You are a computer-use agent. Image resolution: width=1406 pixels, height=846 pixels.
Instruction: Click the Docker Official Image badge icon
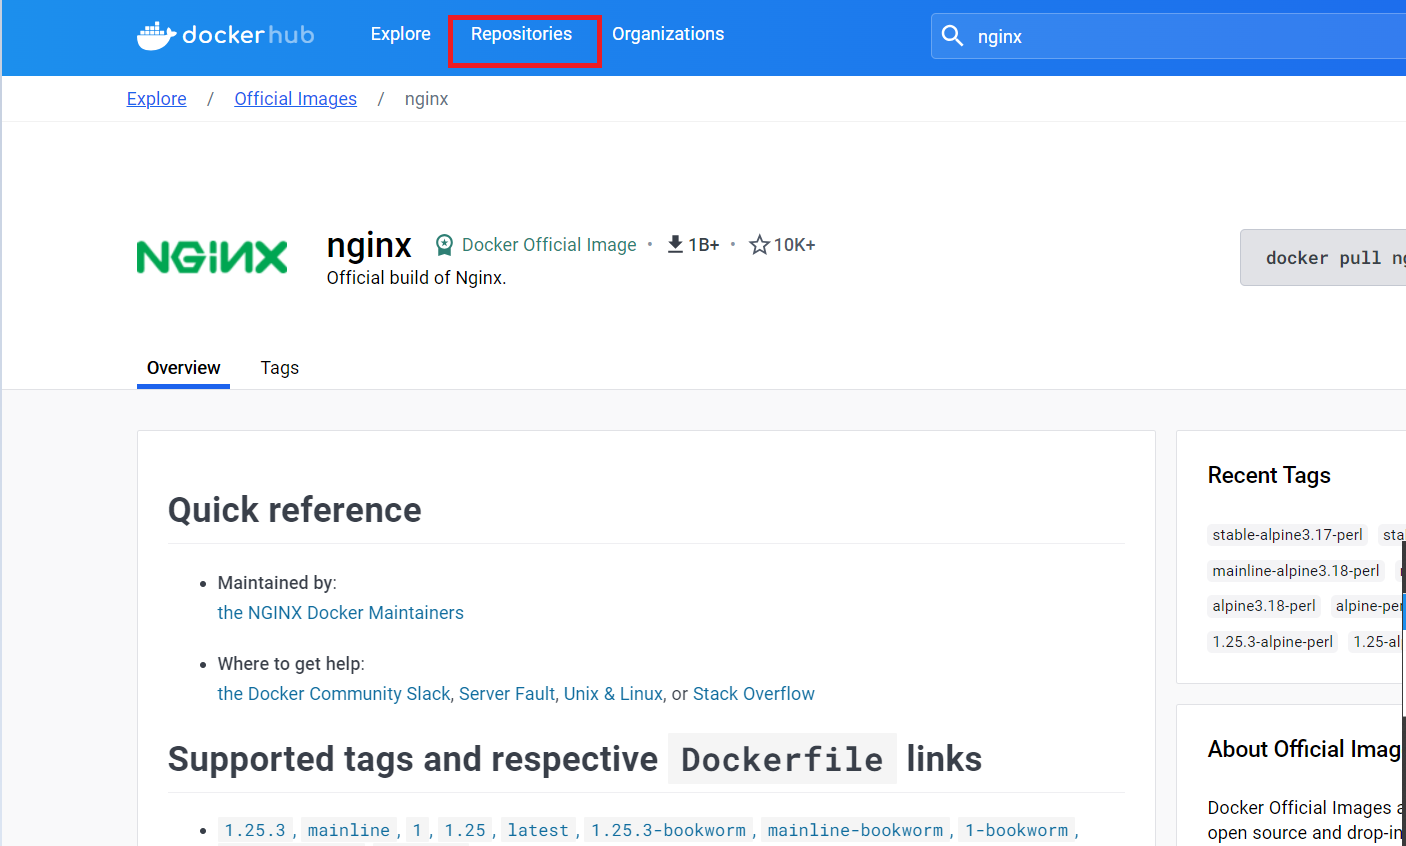tap(444, 245)
